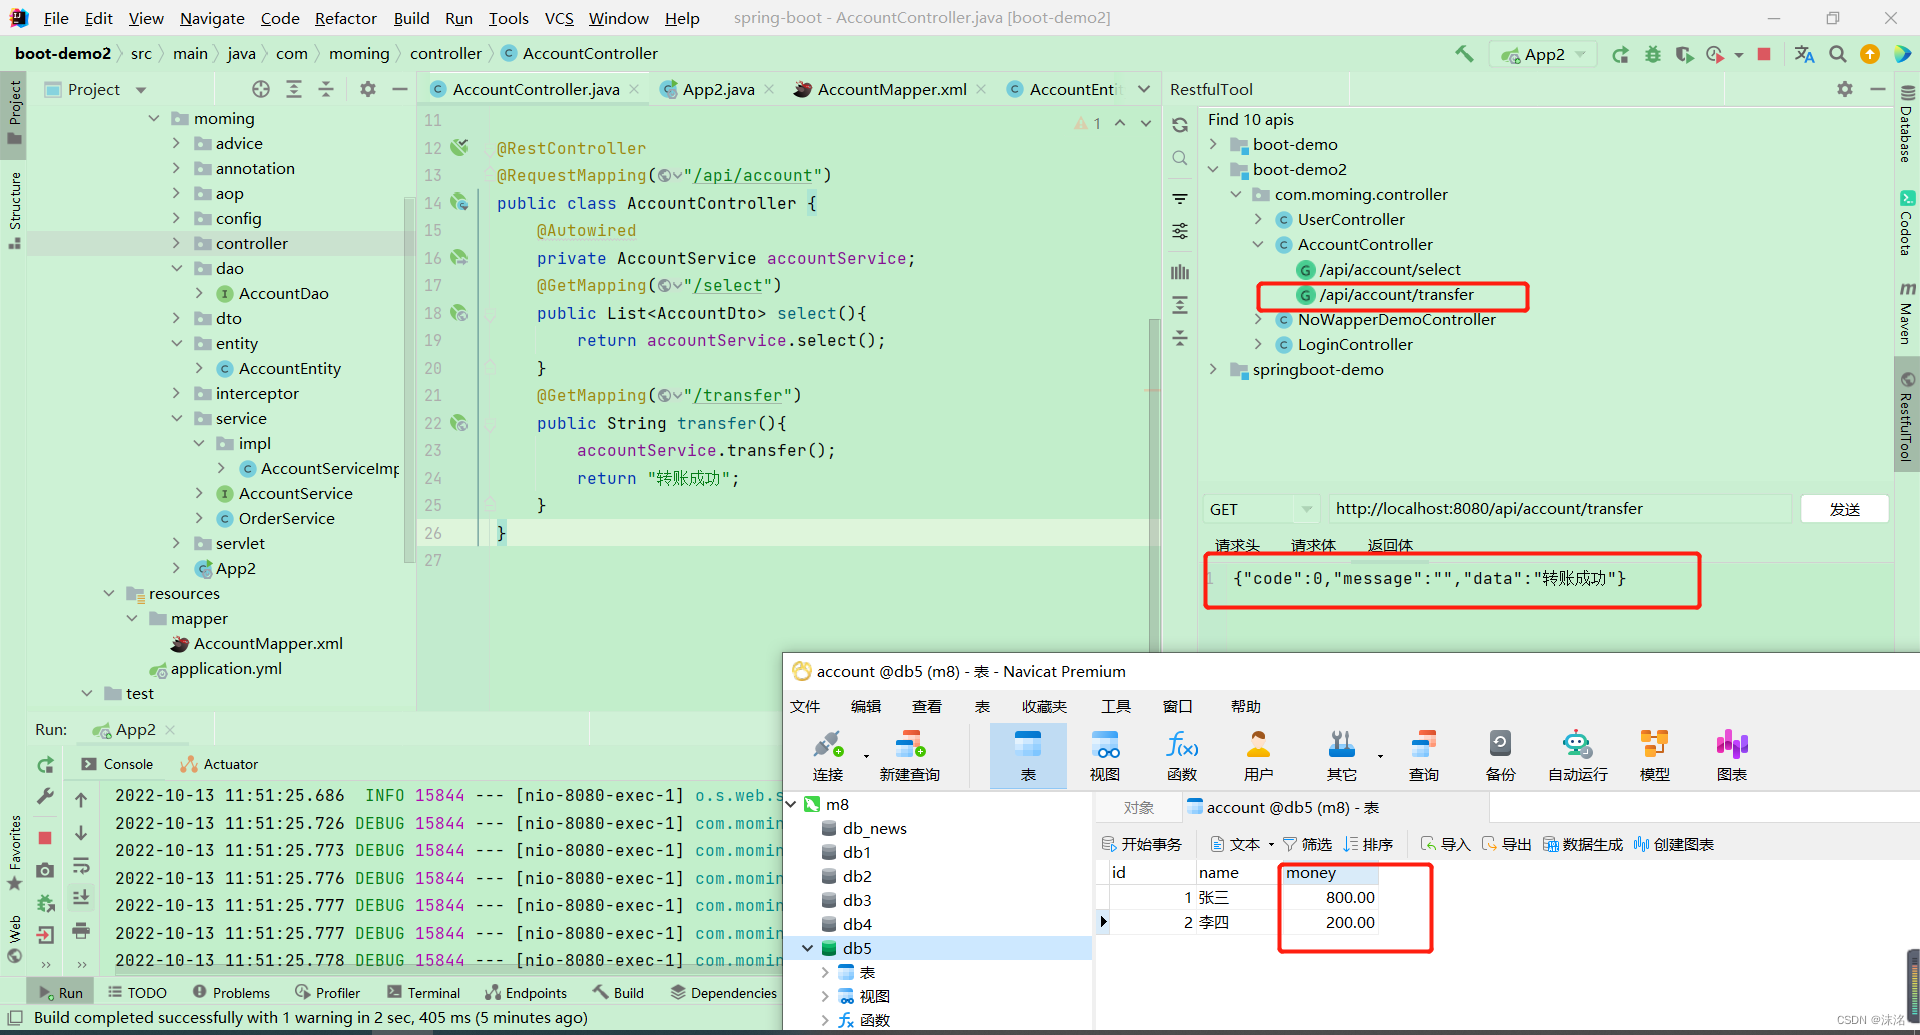Image resolution: width=1920 pixels, height=1035 pixels.
Task: Click the gutter run icon on line 22
Action: (459, 423)
